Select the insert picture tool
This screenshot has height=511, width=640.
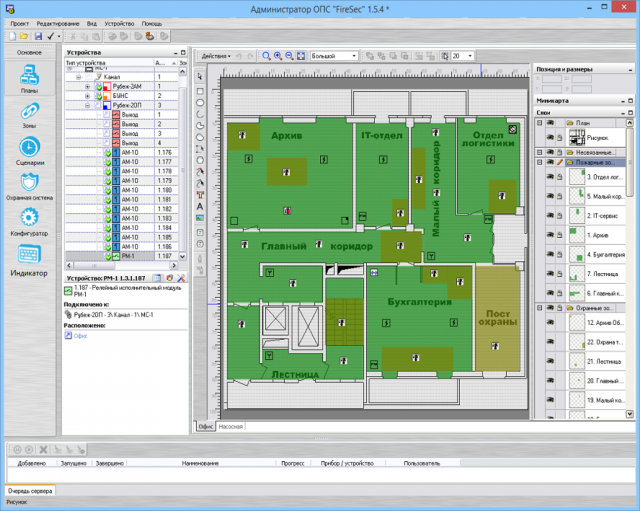200,218
